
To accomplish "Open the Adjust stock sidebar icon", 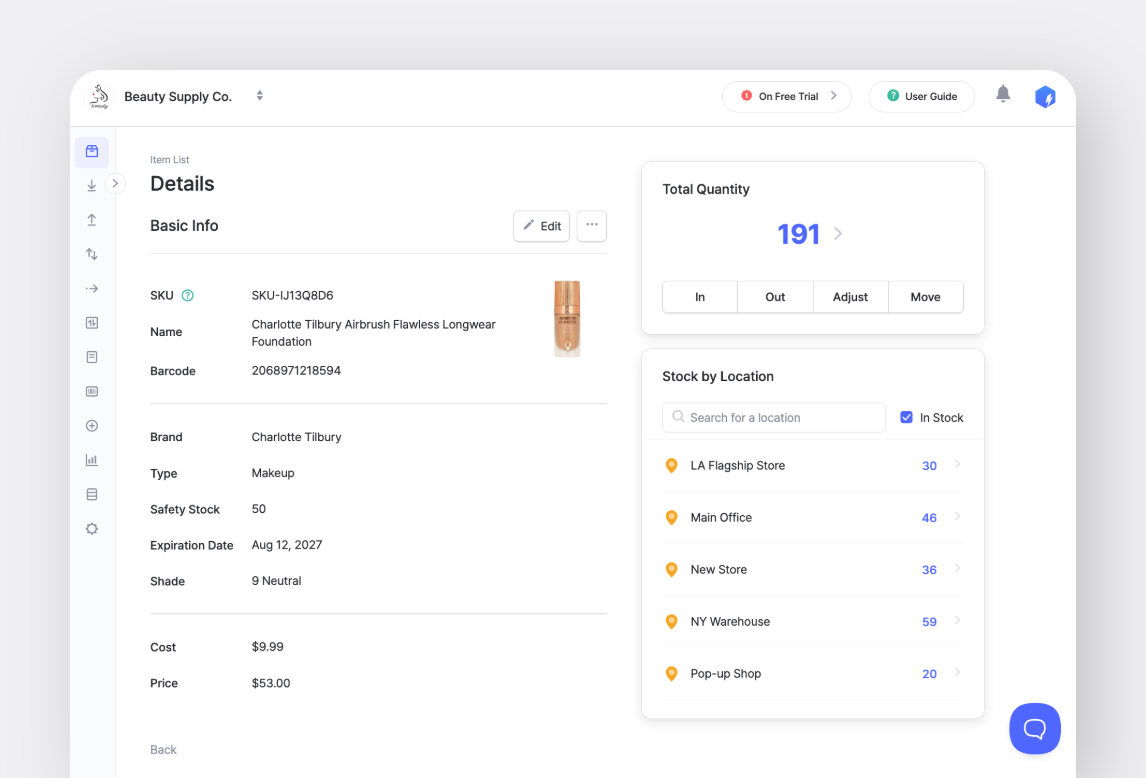I will pos(91,253).
